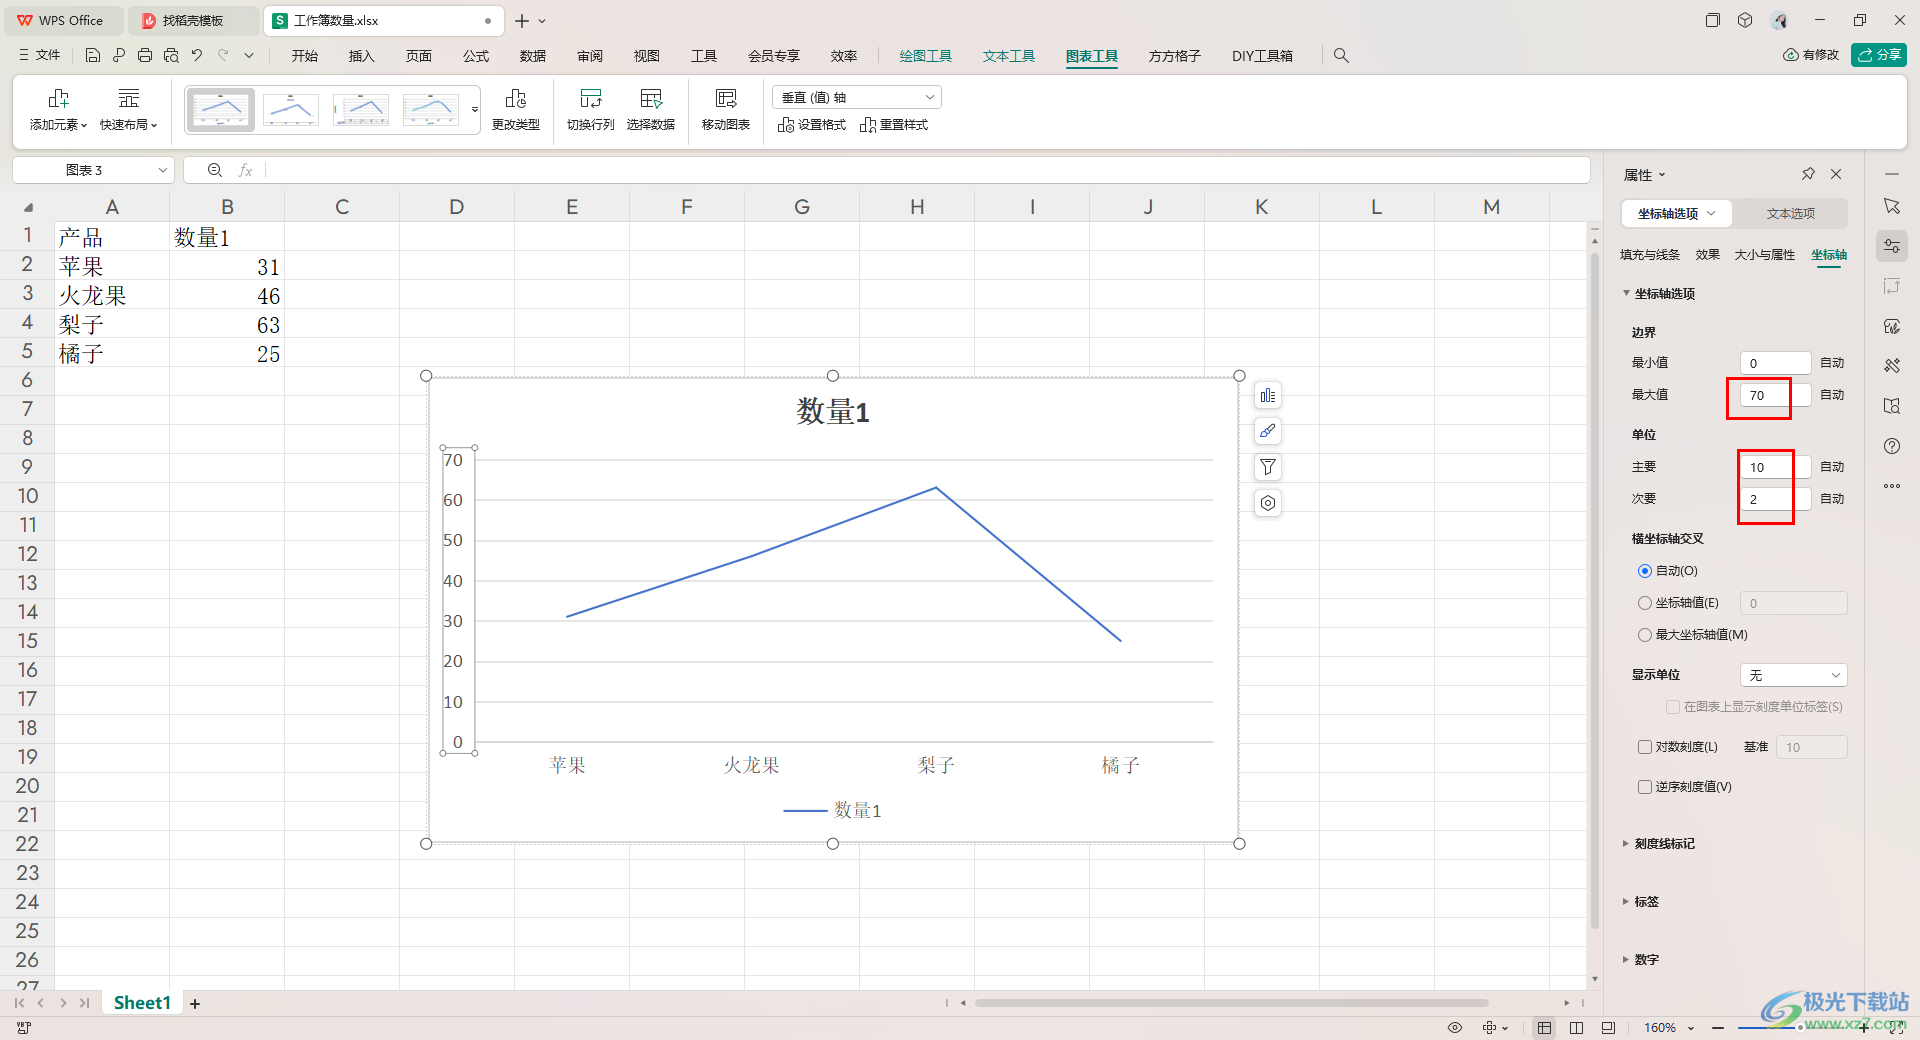Enable 逆序刻度值(V) checkbox
Screen dimensions: 1920x1040
[x=1645, y=787]
